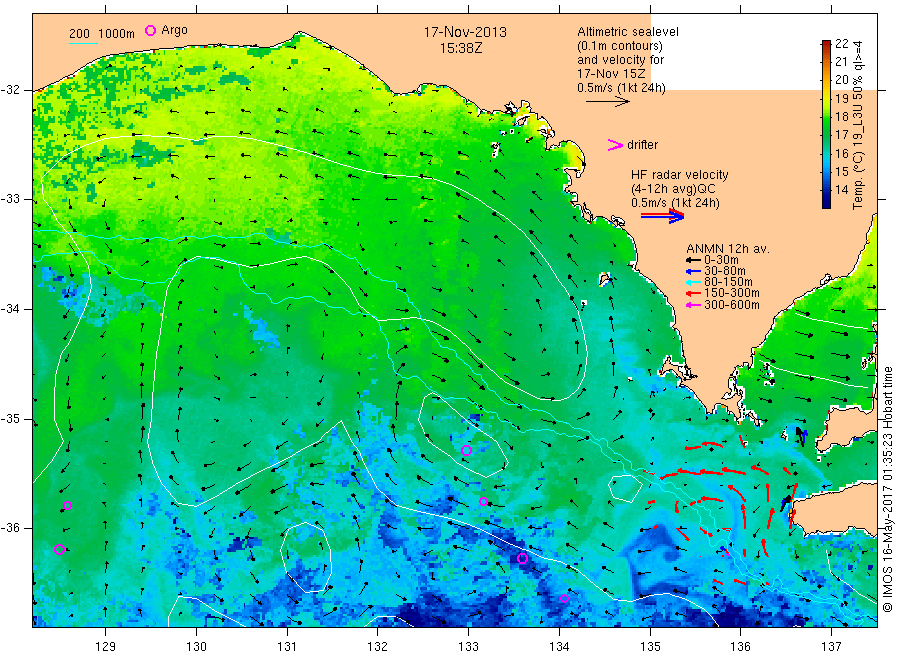Click the magenta drifter arrowhead symbol

pyautogui.click(x=615, y=145)
